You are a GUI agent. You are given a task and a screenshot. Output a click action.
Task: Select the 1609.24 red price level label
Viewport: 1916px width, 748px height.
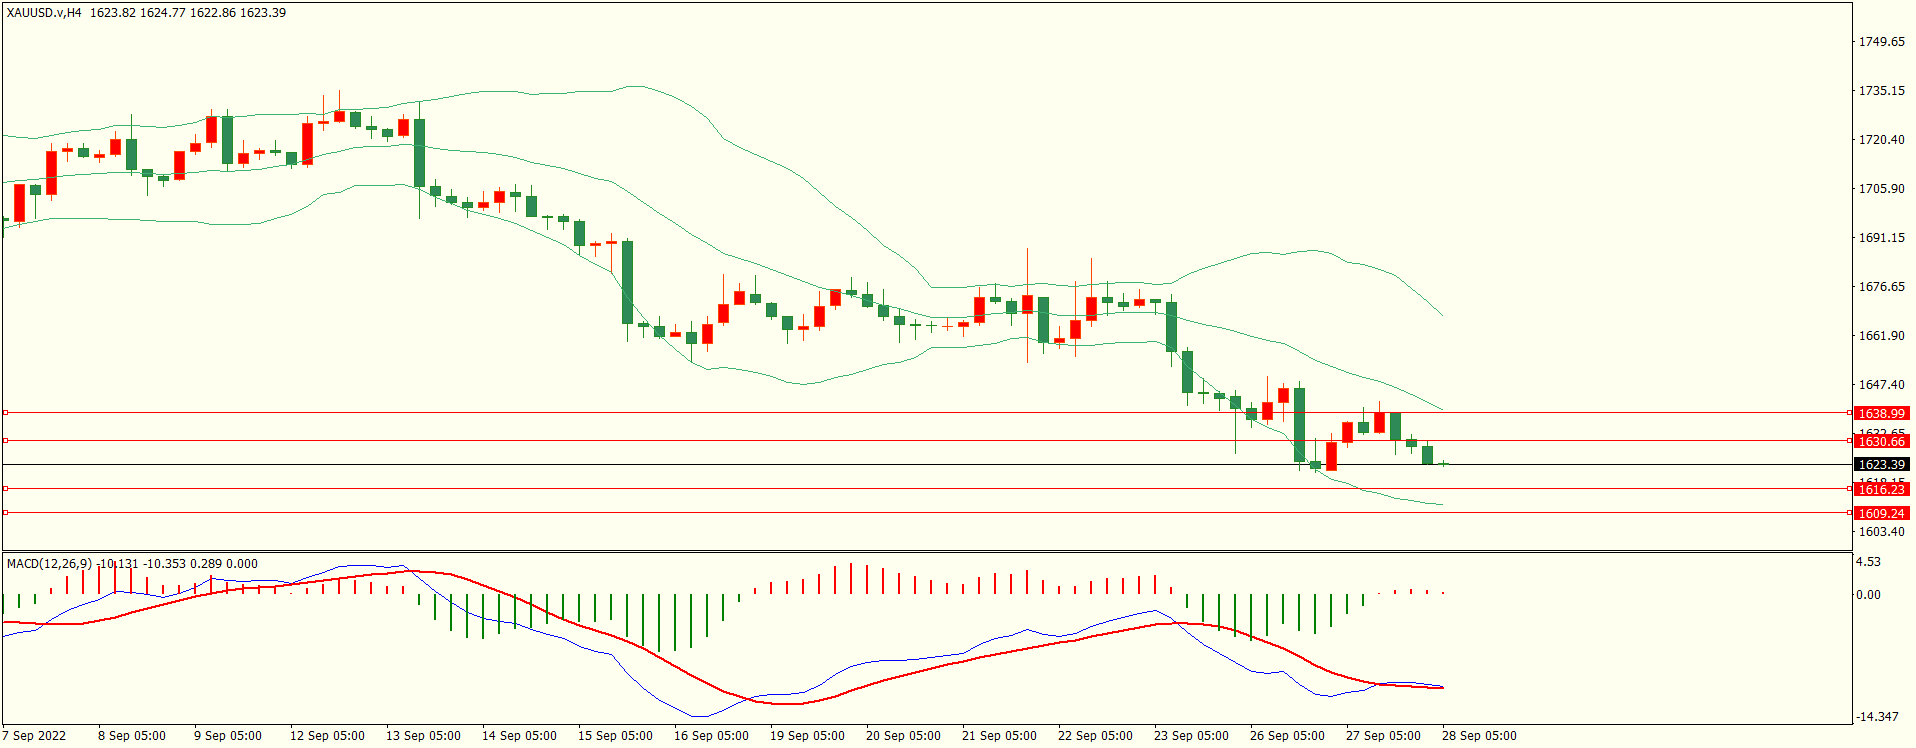click(x=1881, y=513)
